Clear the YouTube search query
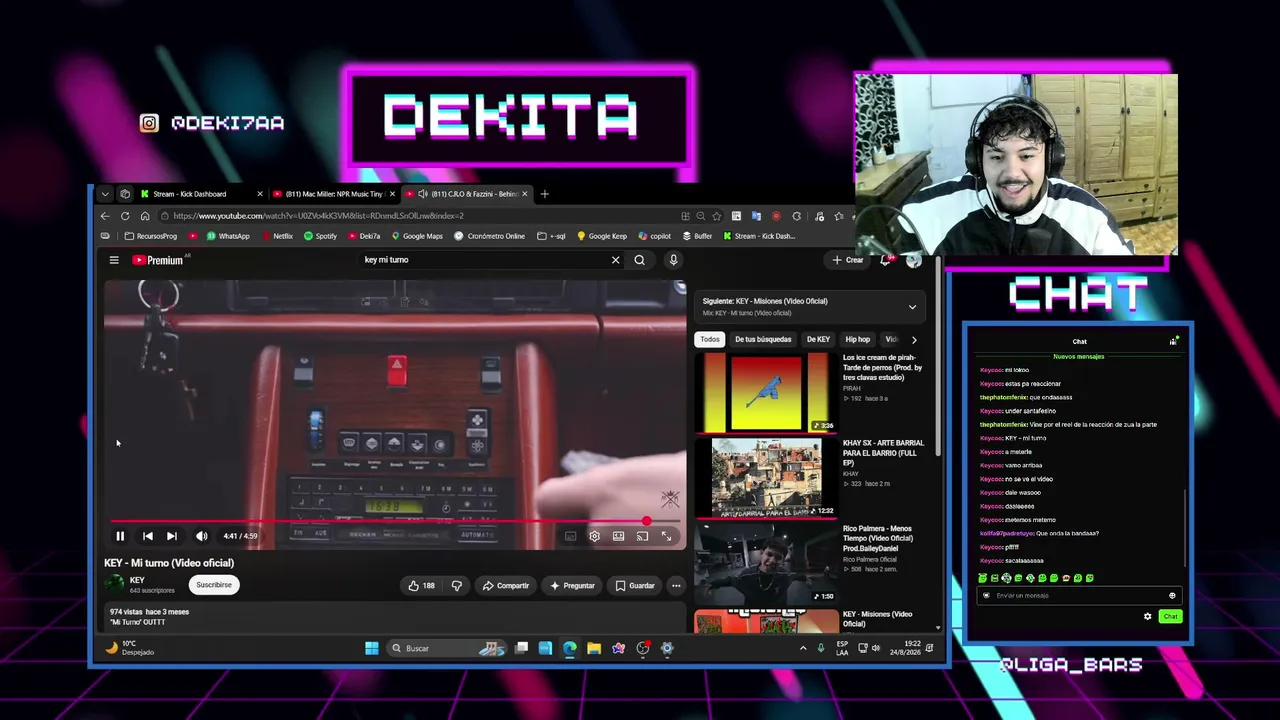1280x720 pixels. [x=615, y=260]
